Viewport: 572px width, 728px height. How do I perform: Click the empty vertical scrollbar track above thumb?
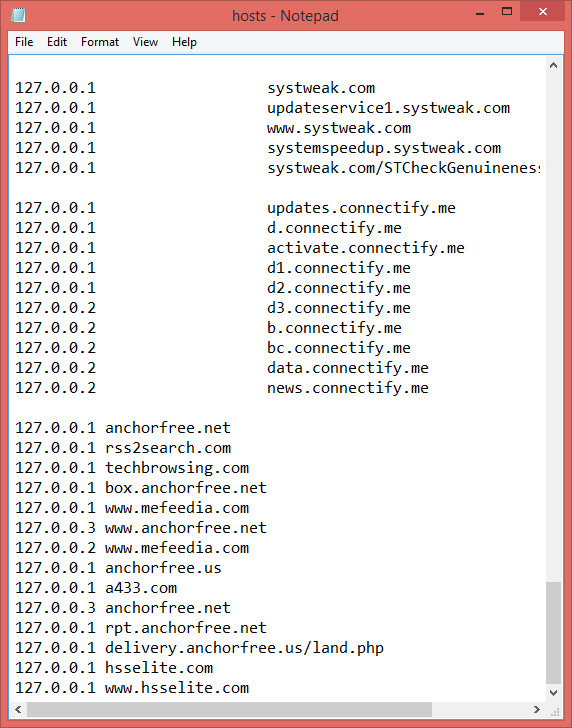tap(553, 327)
